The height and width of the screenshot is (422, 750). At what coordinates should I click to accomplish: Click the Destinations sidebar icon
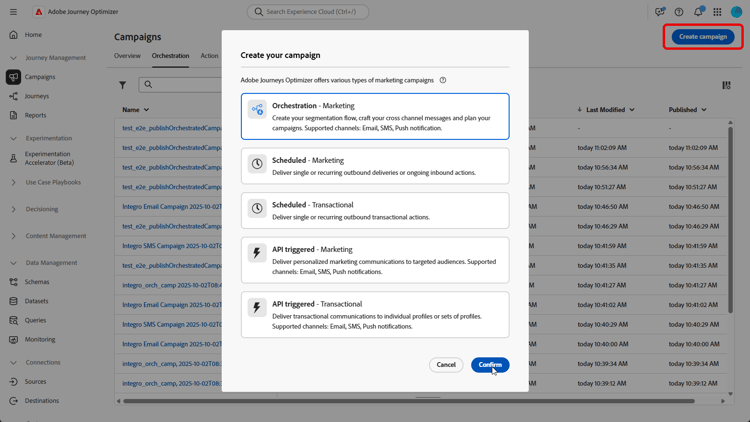13,400
